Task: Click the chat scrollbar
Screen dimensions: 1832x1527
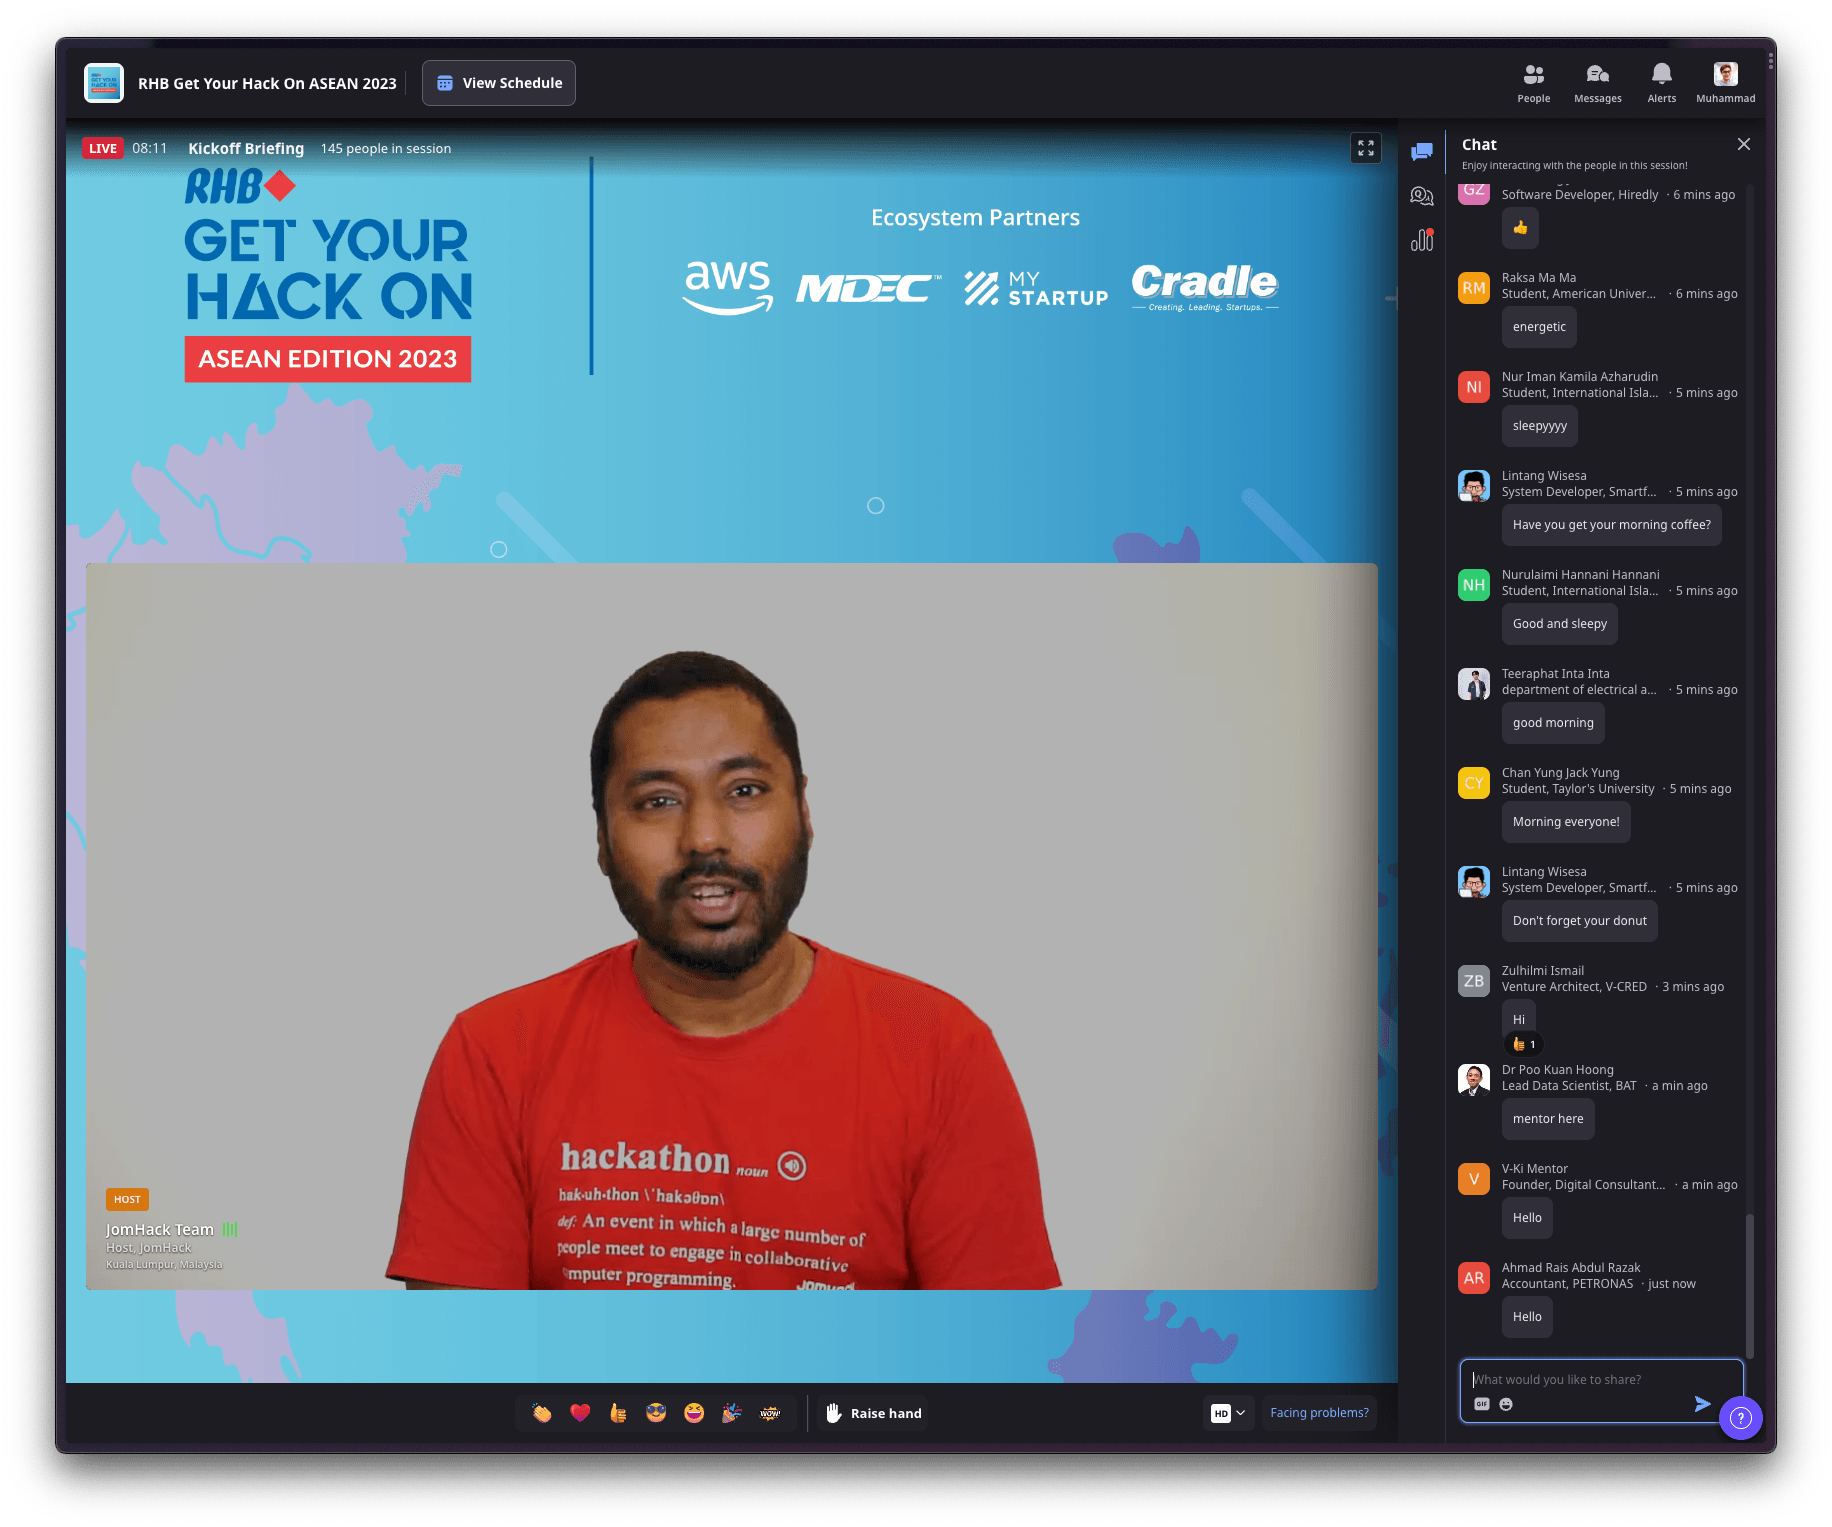Action: [1749, 1280]
